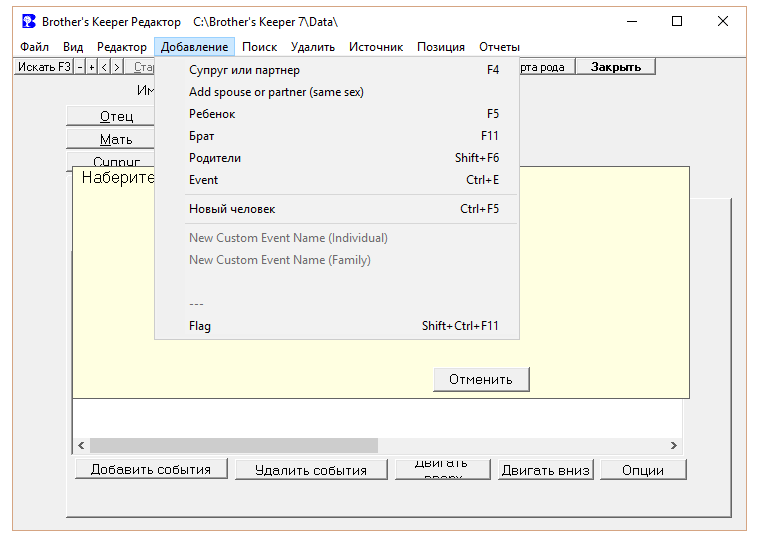Click the Искать F3 toolbar button

coord(44,67)
